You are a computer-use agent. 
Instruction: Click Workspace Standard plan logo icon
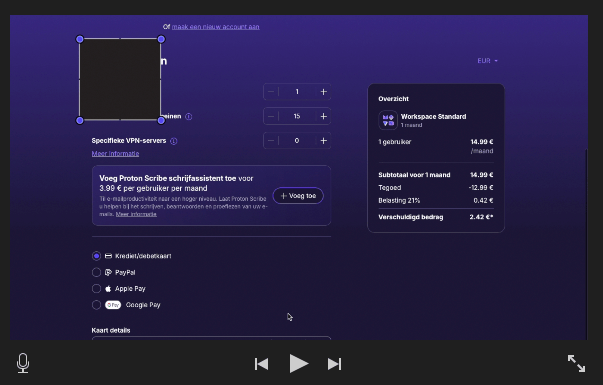point(388,120)
